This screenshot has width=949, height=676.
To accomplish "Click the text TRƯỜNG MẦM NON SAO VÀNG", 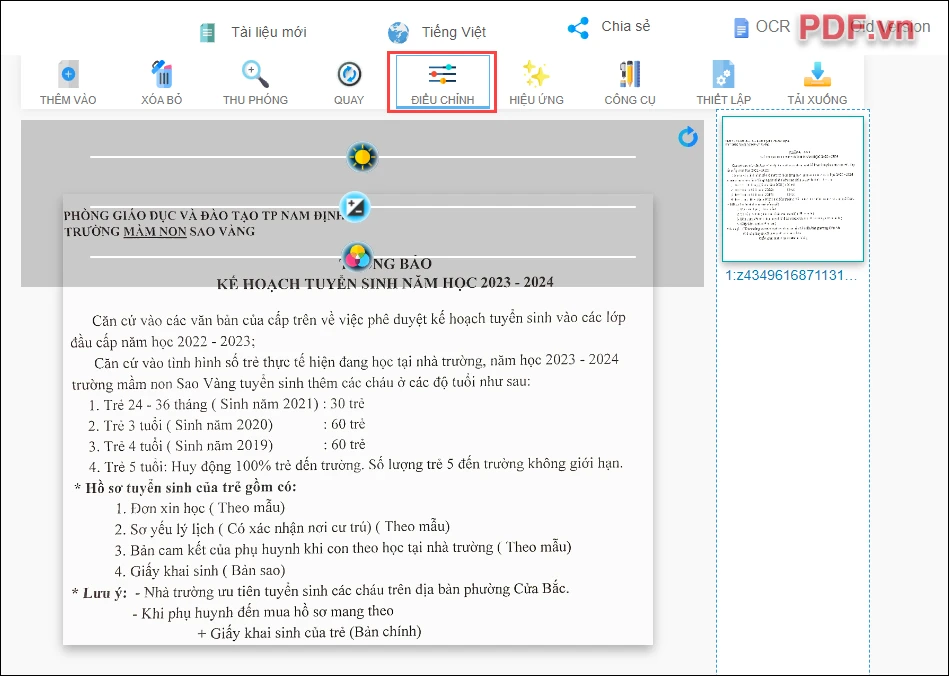I will [160, 231].
